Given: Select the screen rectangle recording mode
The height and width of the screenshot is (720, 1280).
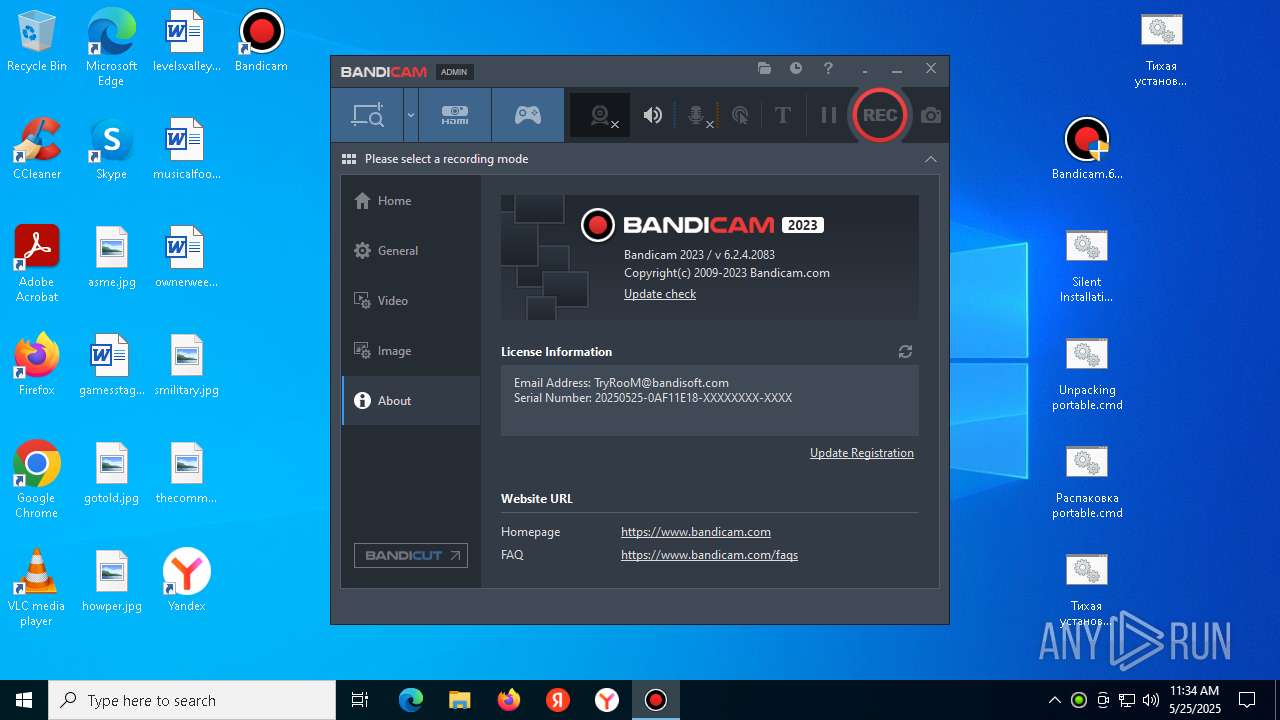Looking at the screenshot, I should point(367,115).
